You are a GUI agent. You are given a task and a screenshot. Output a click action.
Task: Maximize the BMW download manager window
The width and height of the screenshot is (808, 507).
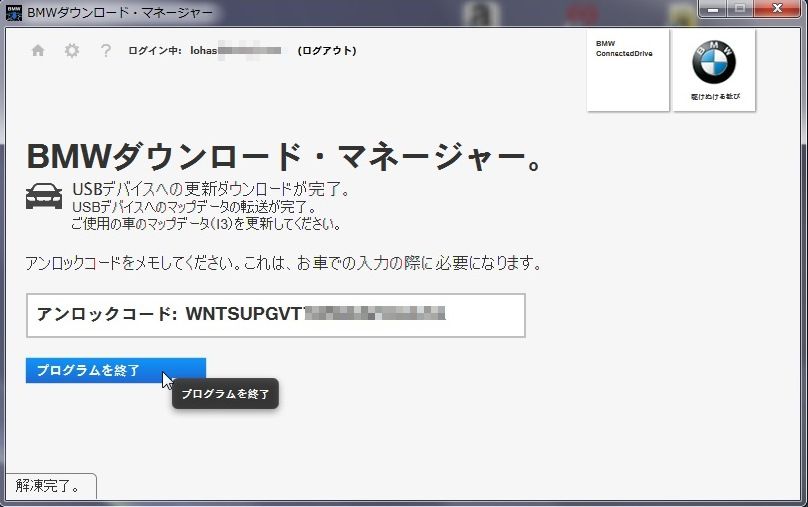click(x=740, y=9)
